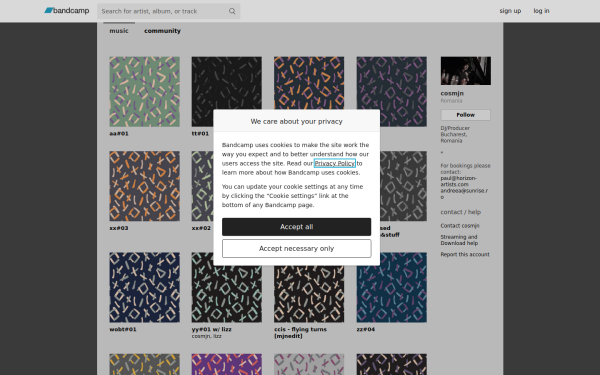Viewport: 600px width, 375px height.
Task: Click the wobt#01 title text
Action: (x=123, y=329)
